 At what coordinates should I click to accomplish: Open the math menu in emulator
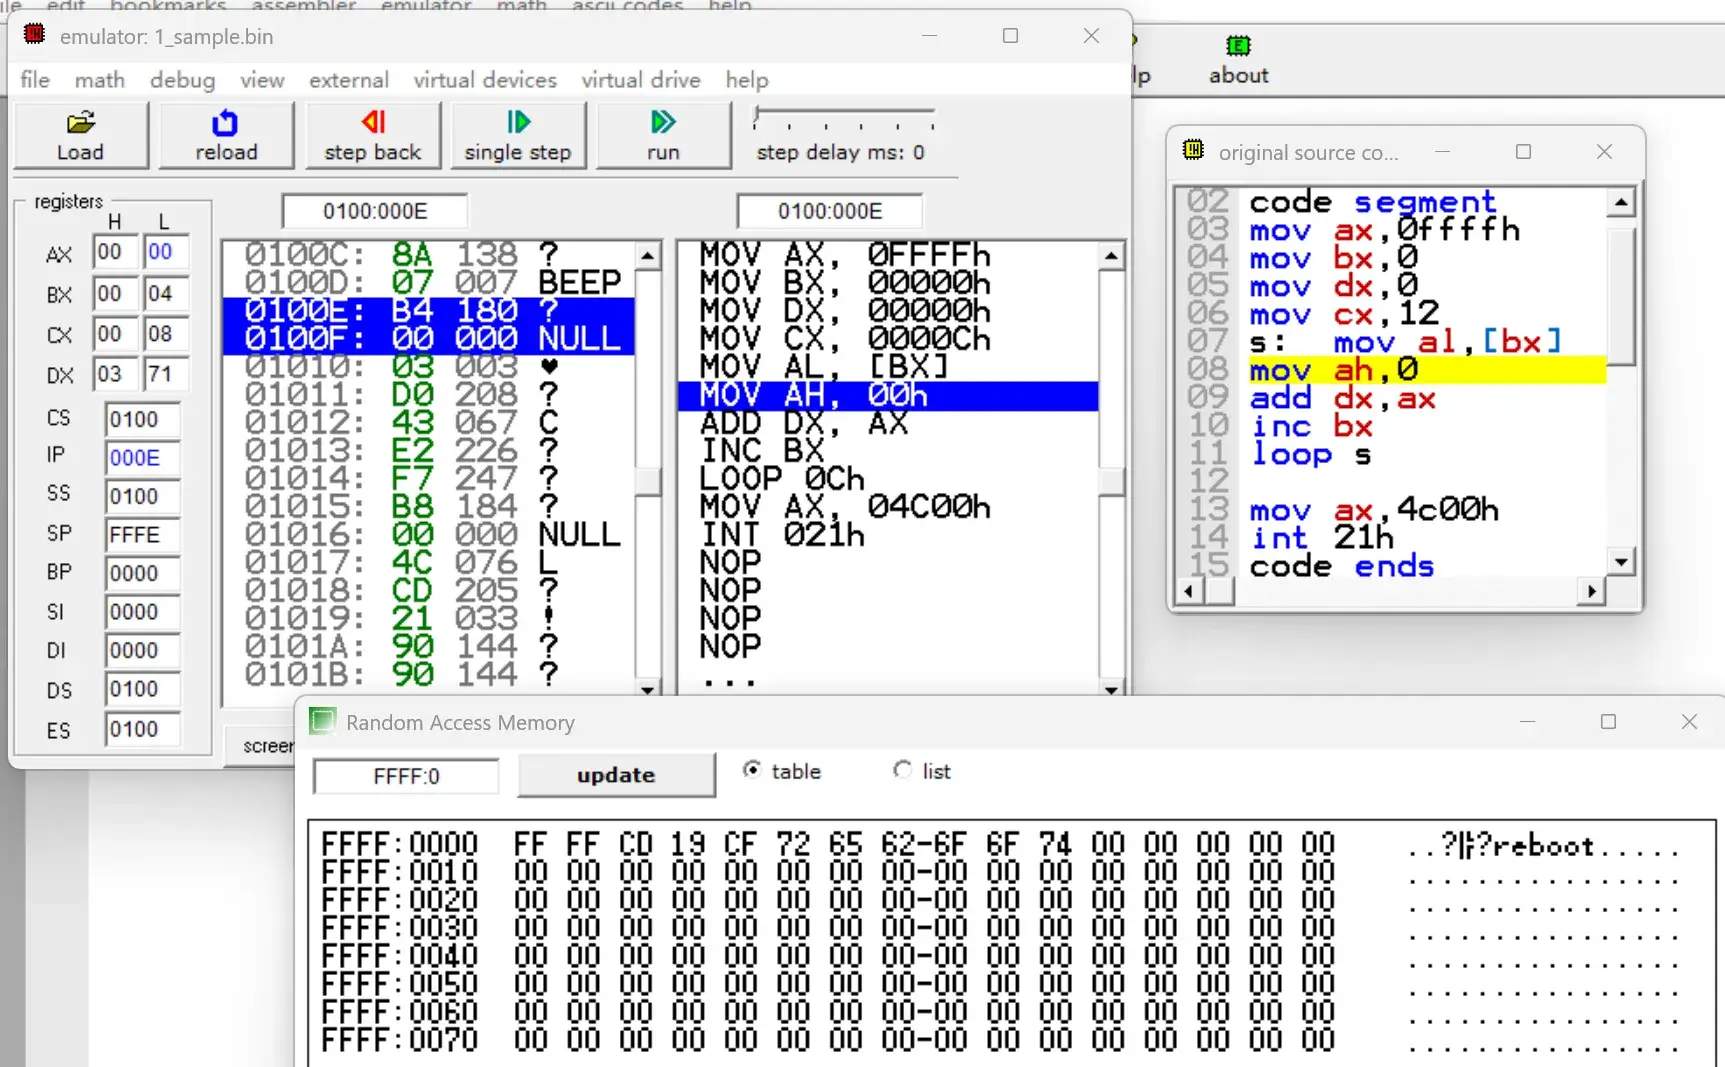tap(100, 80)
